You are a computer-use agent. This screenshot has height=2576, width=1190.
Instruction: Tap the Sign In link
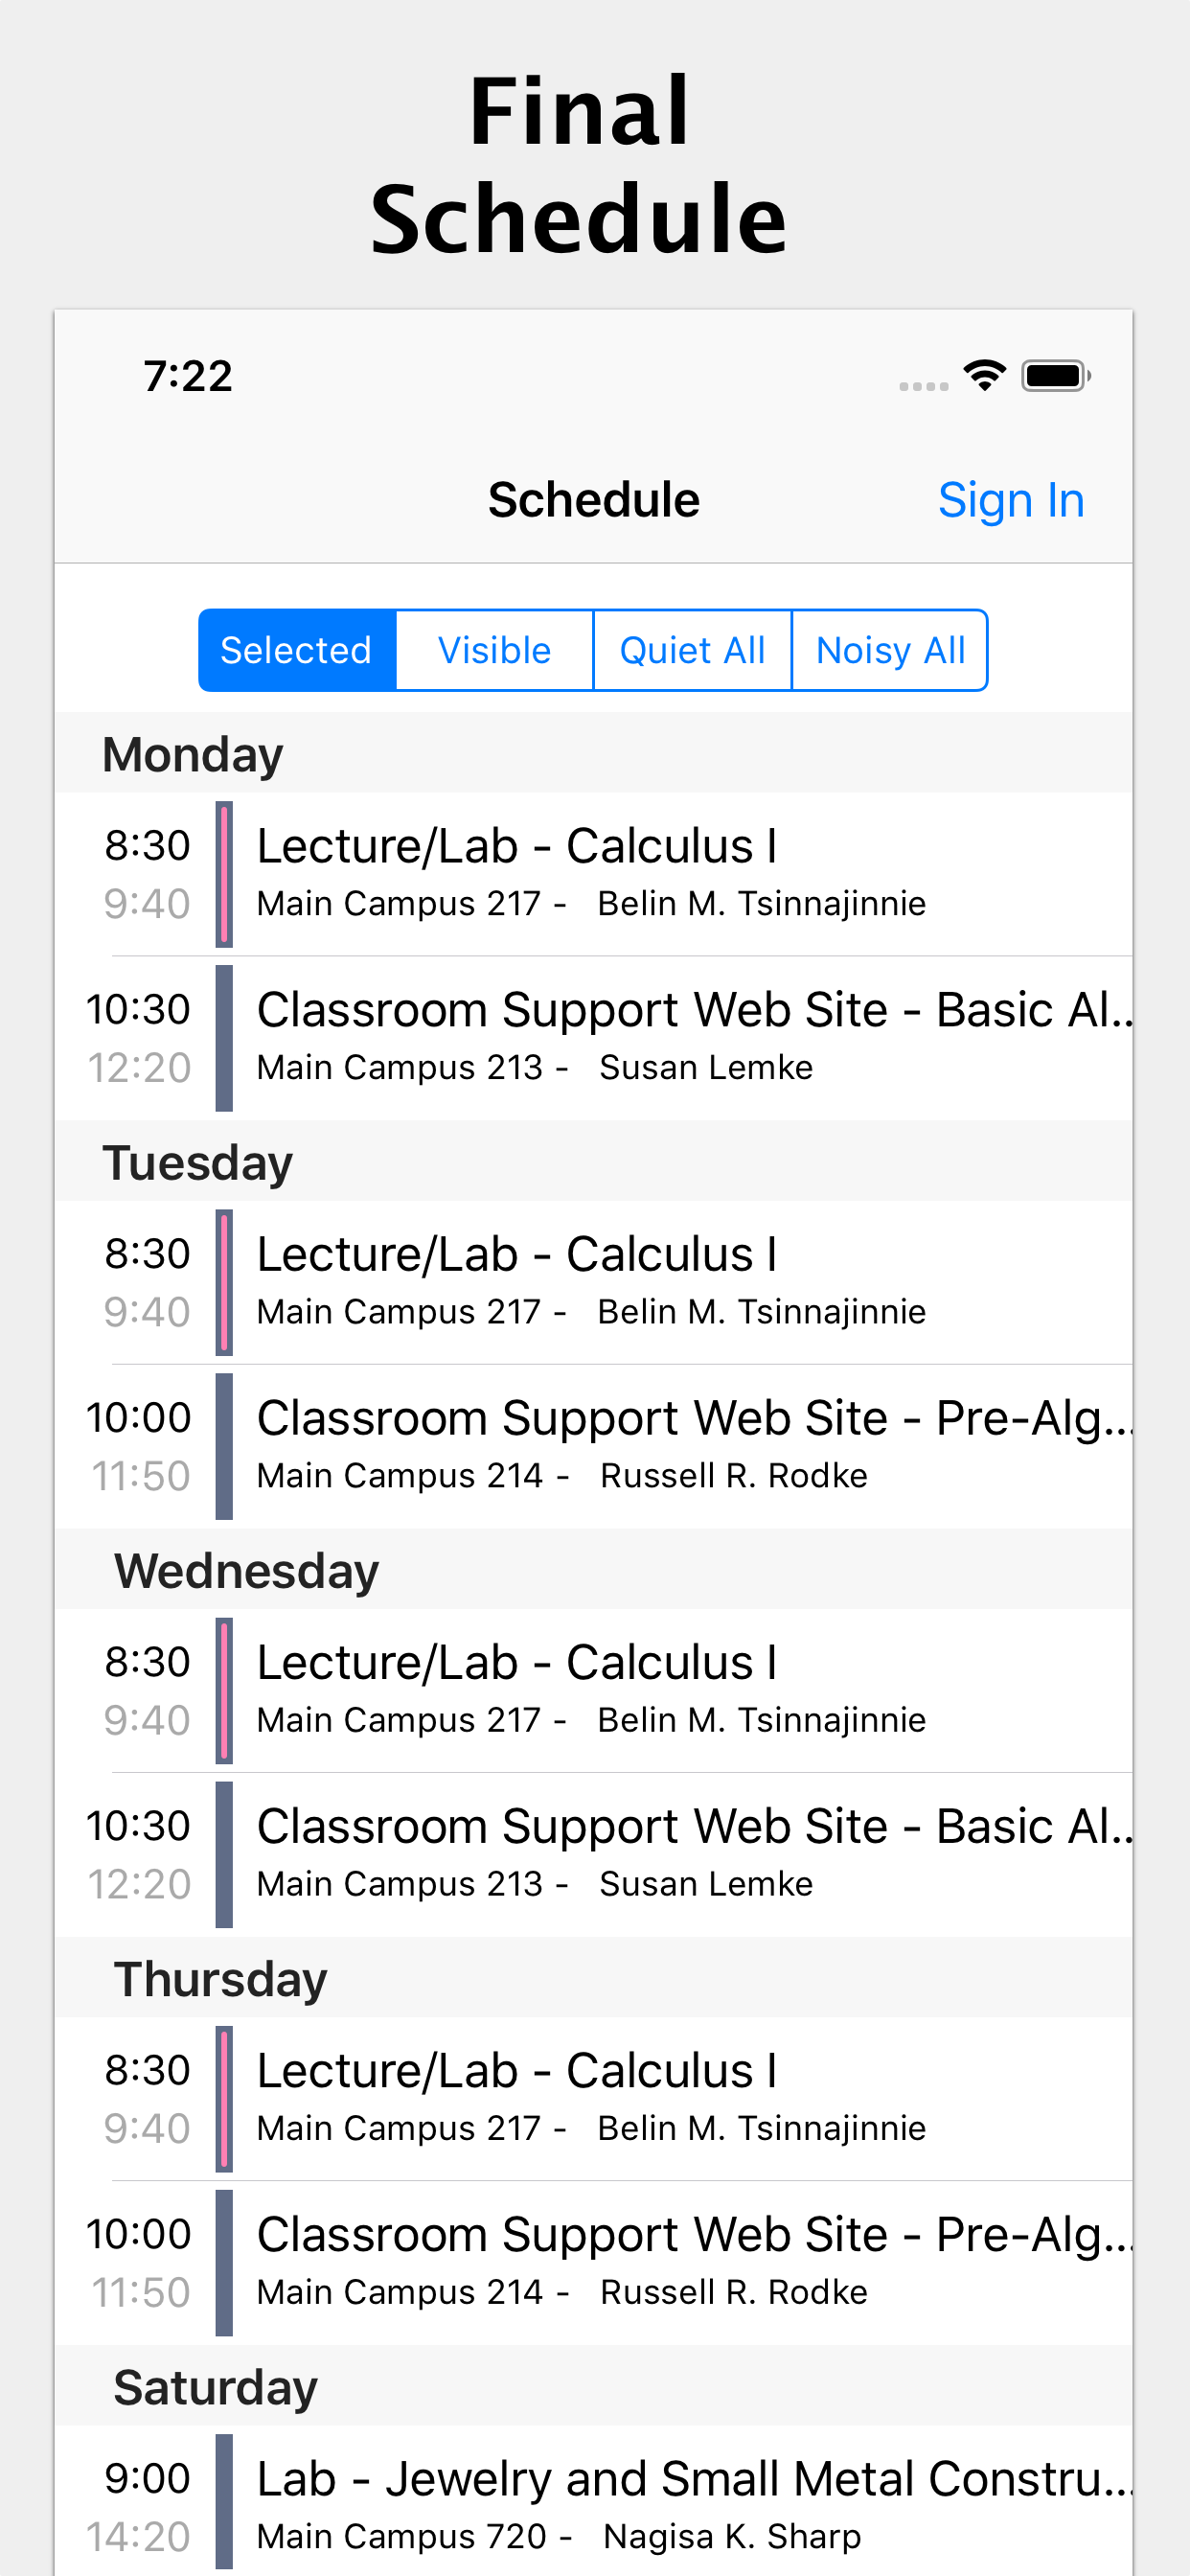1011,500
